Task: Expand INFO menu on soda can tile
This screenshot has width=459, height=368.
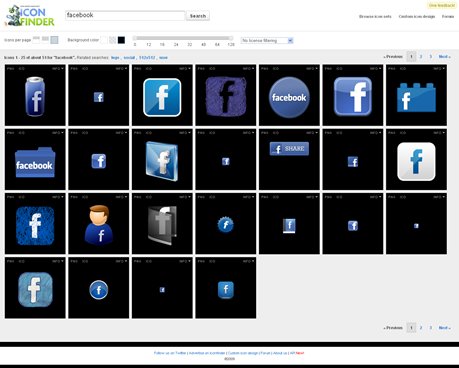Action: tap(58, 68)
